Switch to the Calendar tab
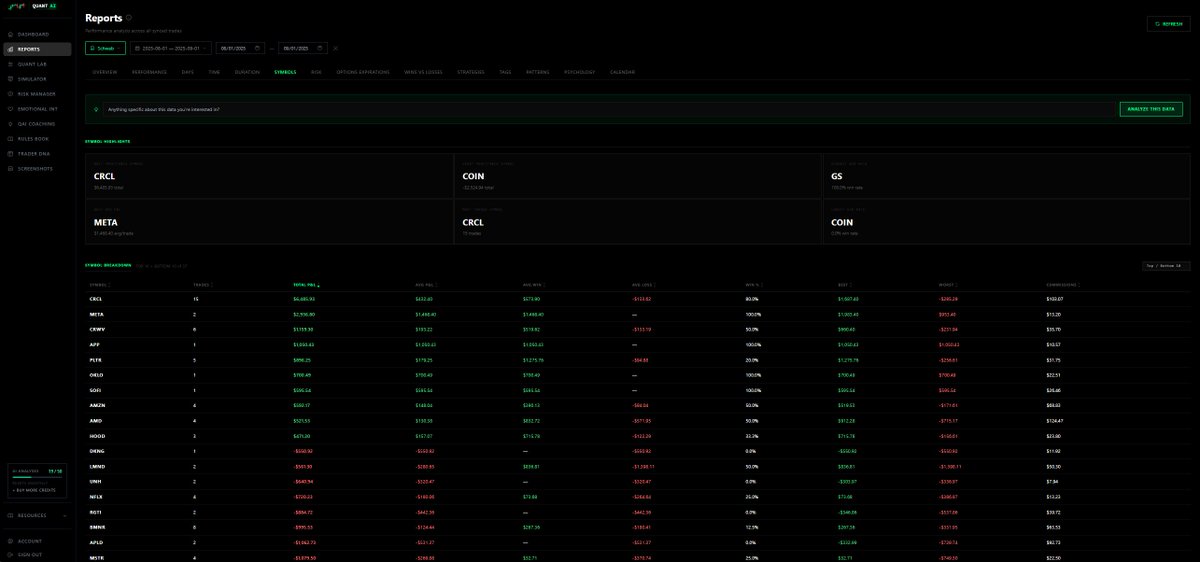 [x=622, y=72]
